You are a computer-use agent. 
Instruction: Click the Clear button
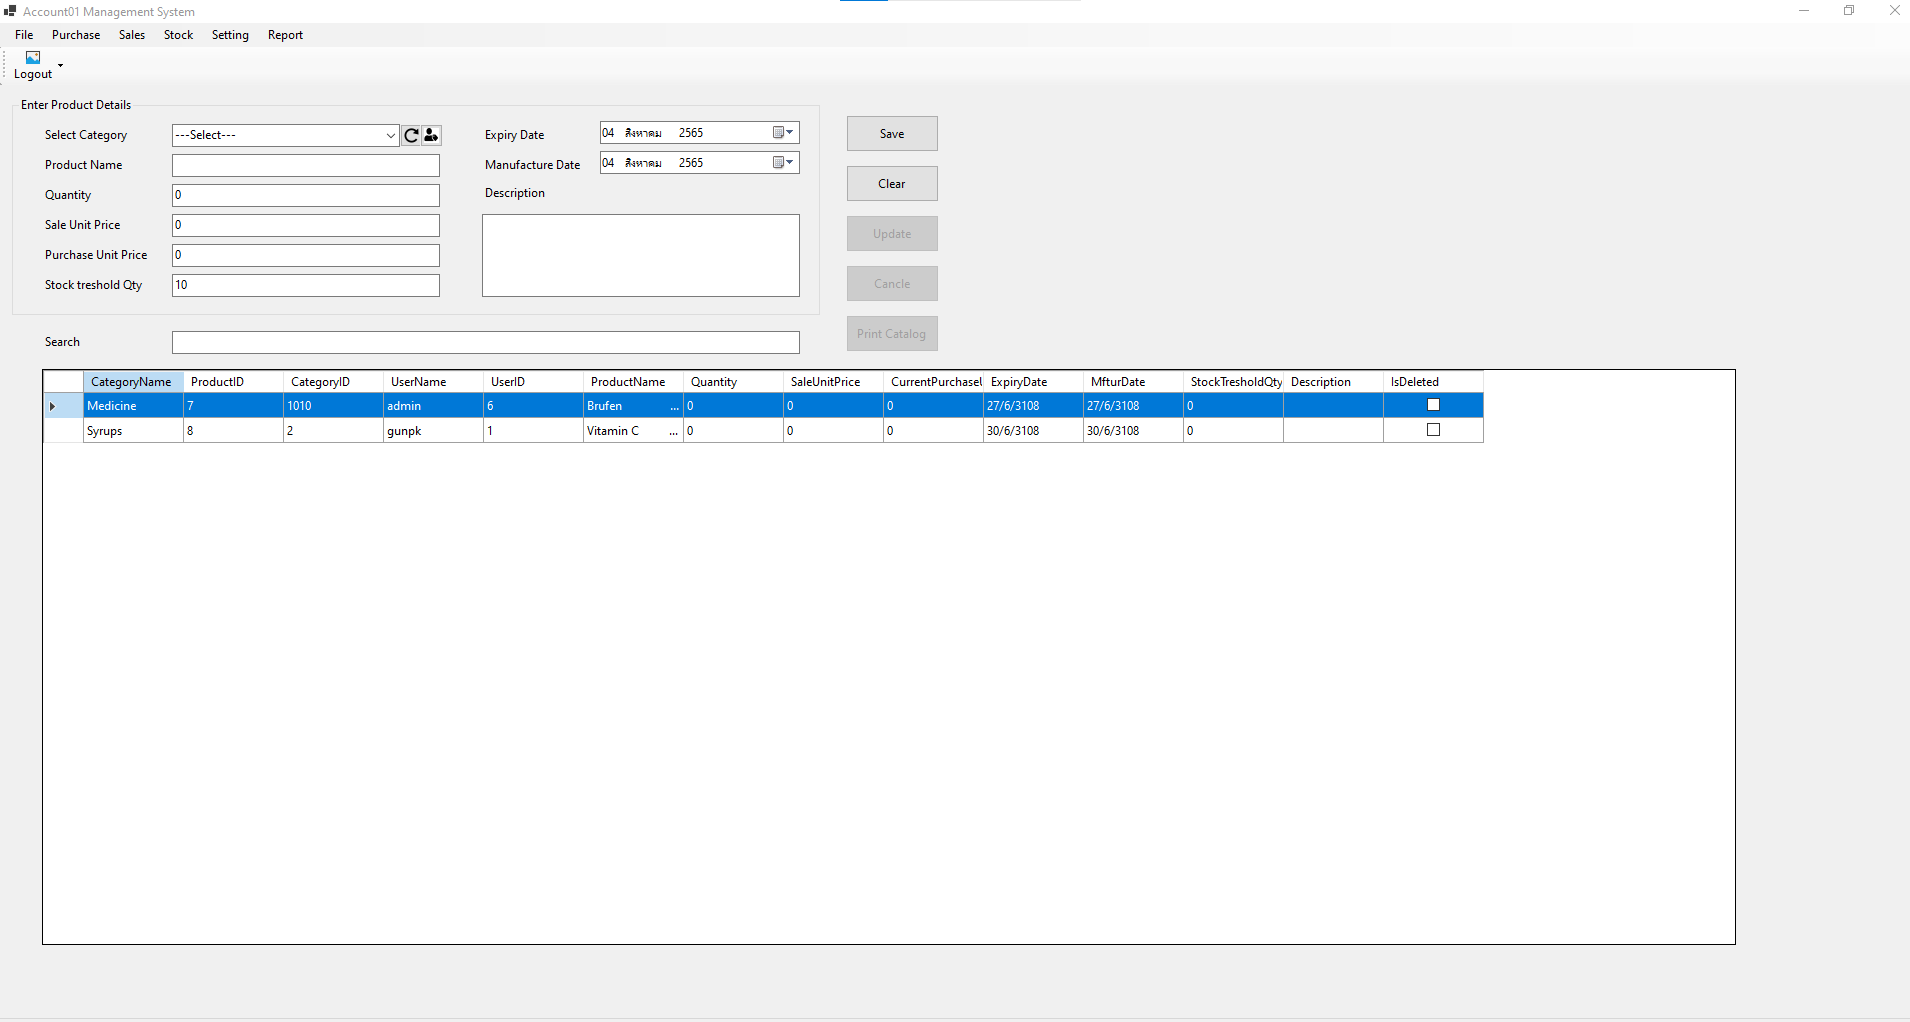(891, 183)
